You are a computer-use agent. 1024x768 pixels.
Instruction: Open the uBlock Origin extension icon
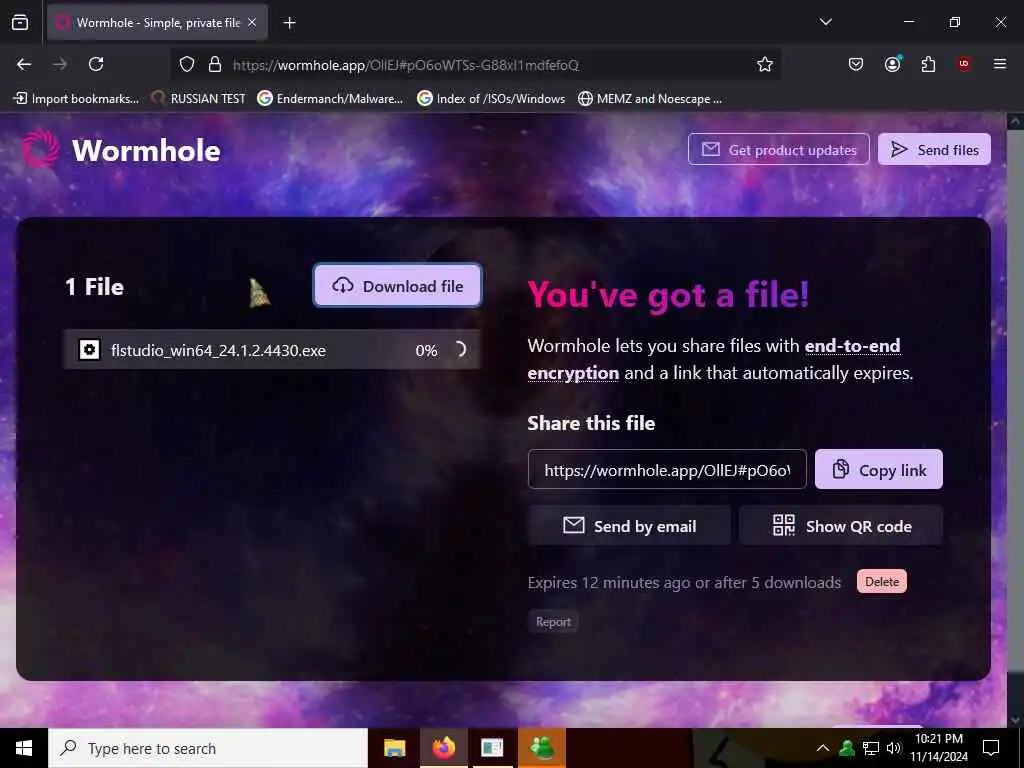pos(964,64)
